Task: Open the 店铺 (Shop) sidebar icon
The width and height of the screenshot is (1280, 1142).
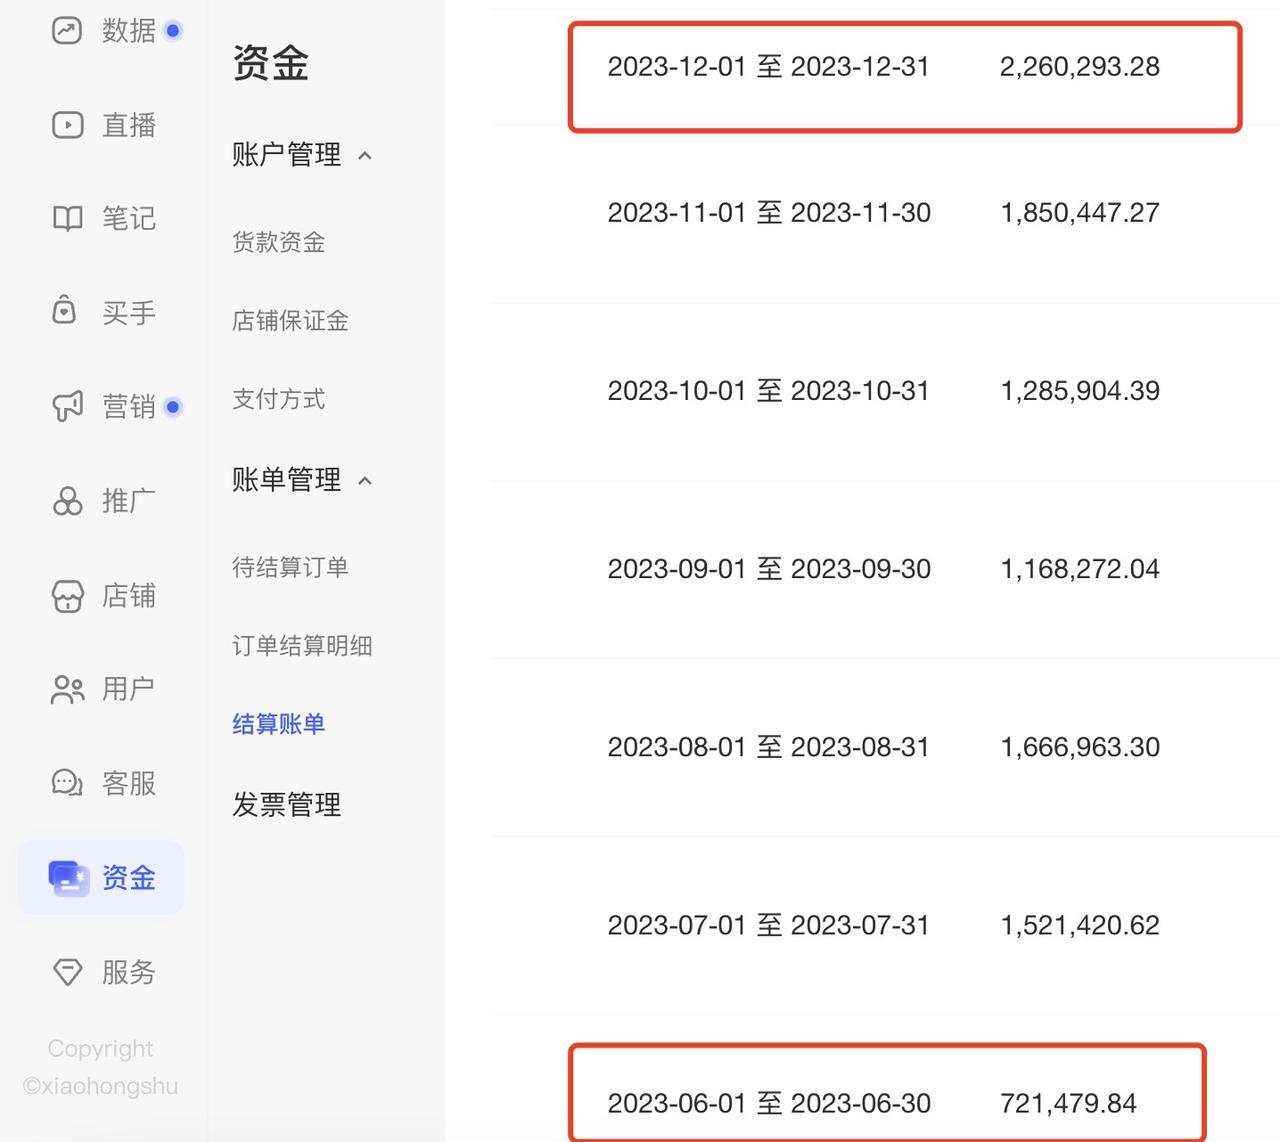Action: coord(65,595)
